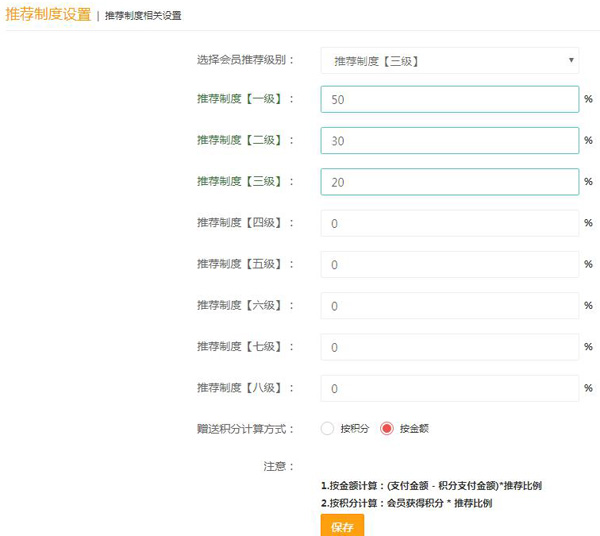Click the 赠送积分计算方式 label
Viewport: 600px width, 536px height.
pyautogui.click(x=246, y=429)
